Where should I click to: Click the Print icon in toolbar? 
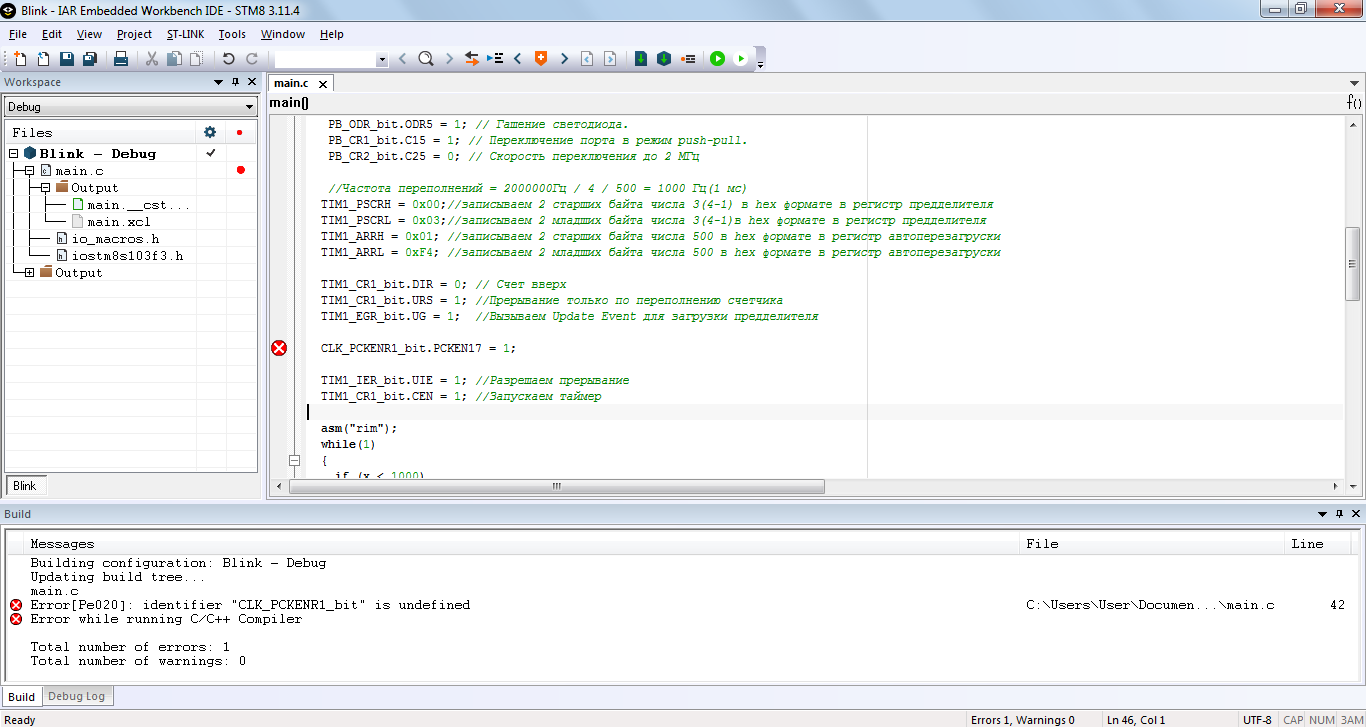point(121,59)
